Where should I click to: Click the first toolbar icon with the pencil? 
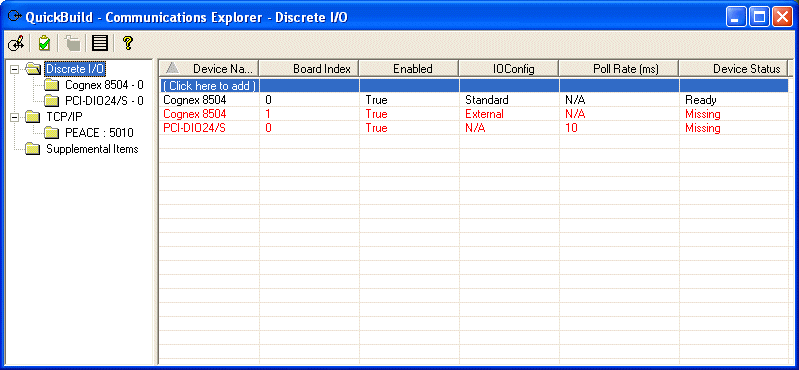(x=16, y=43)
